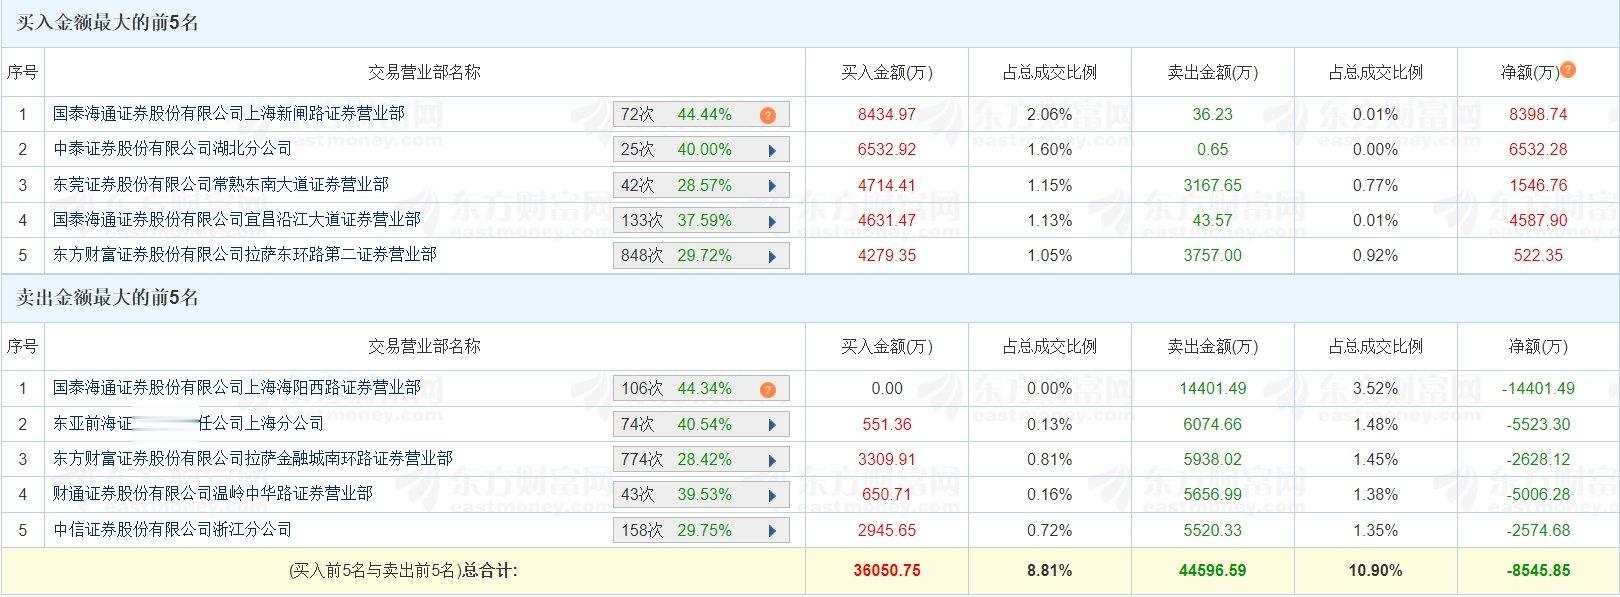The image size is (1620, 597).
Task: Open 中信证券股份有限公司浙江分公司 link
Action: (x=173, y=529)
